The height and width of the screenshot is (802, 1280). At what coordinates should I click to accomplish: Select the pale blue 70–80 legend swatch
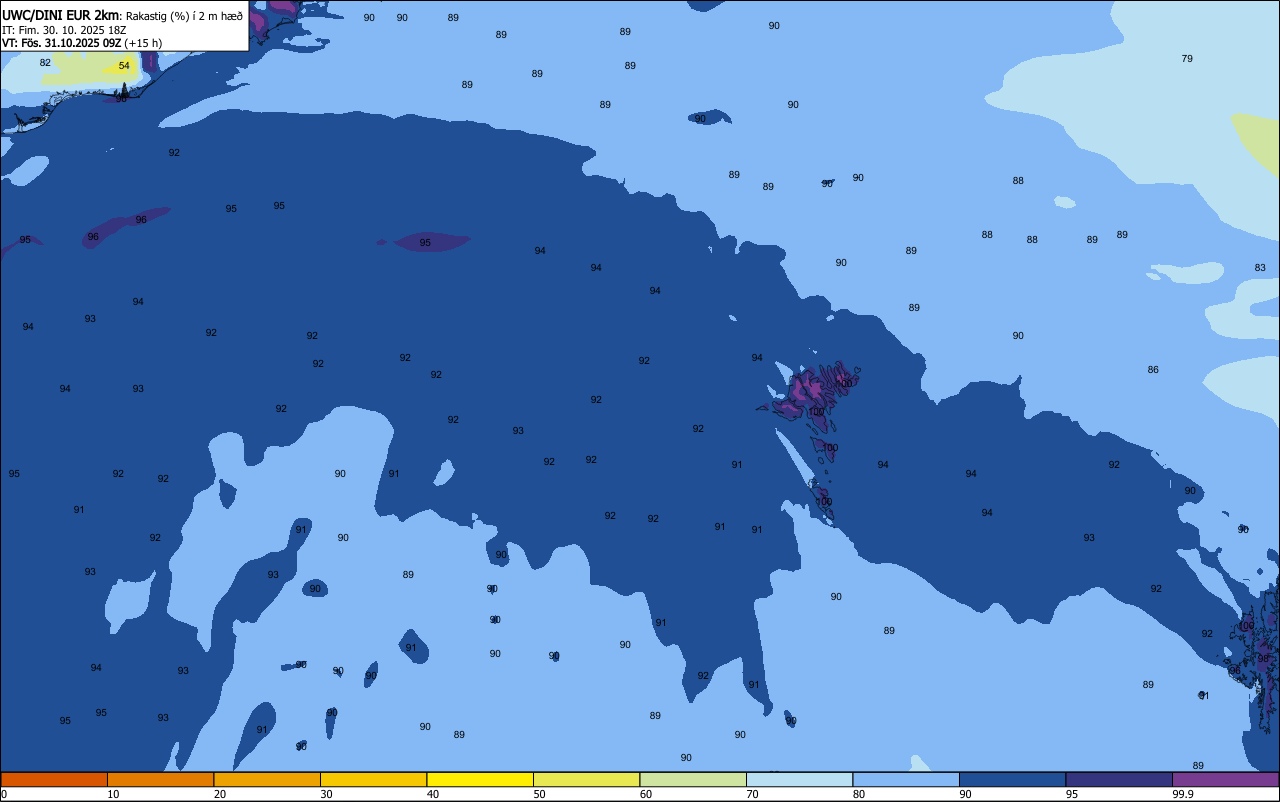[x=799, y=779]
